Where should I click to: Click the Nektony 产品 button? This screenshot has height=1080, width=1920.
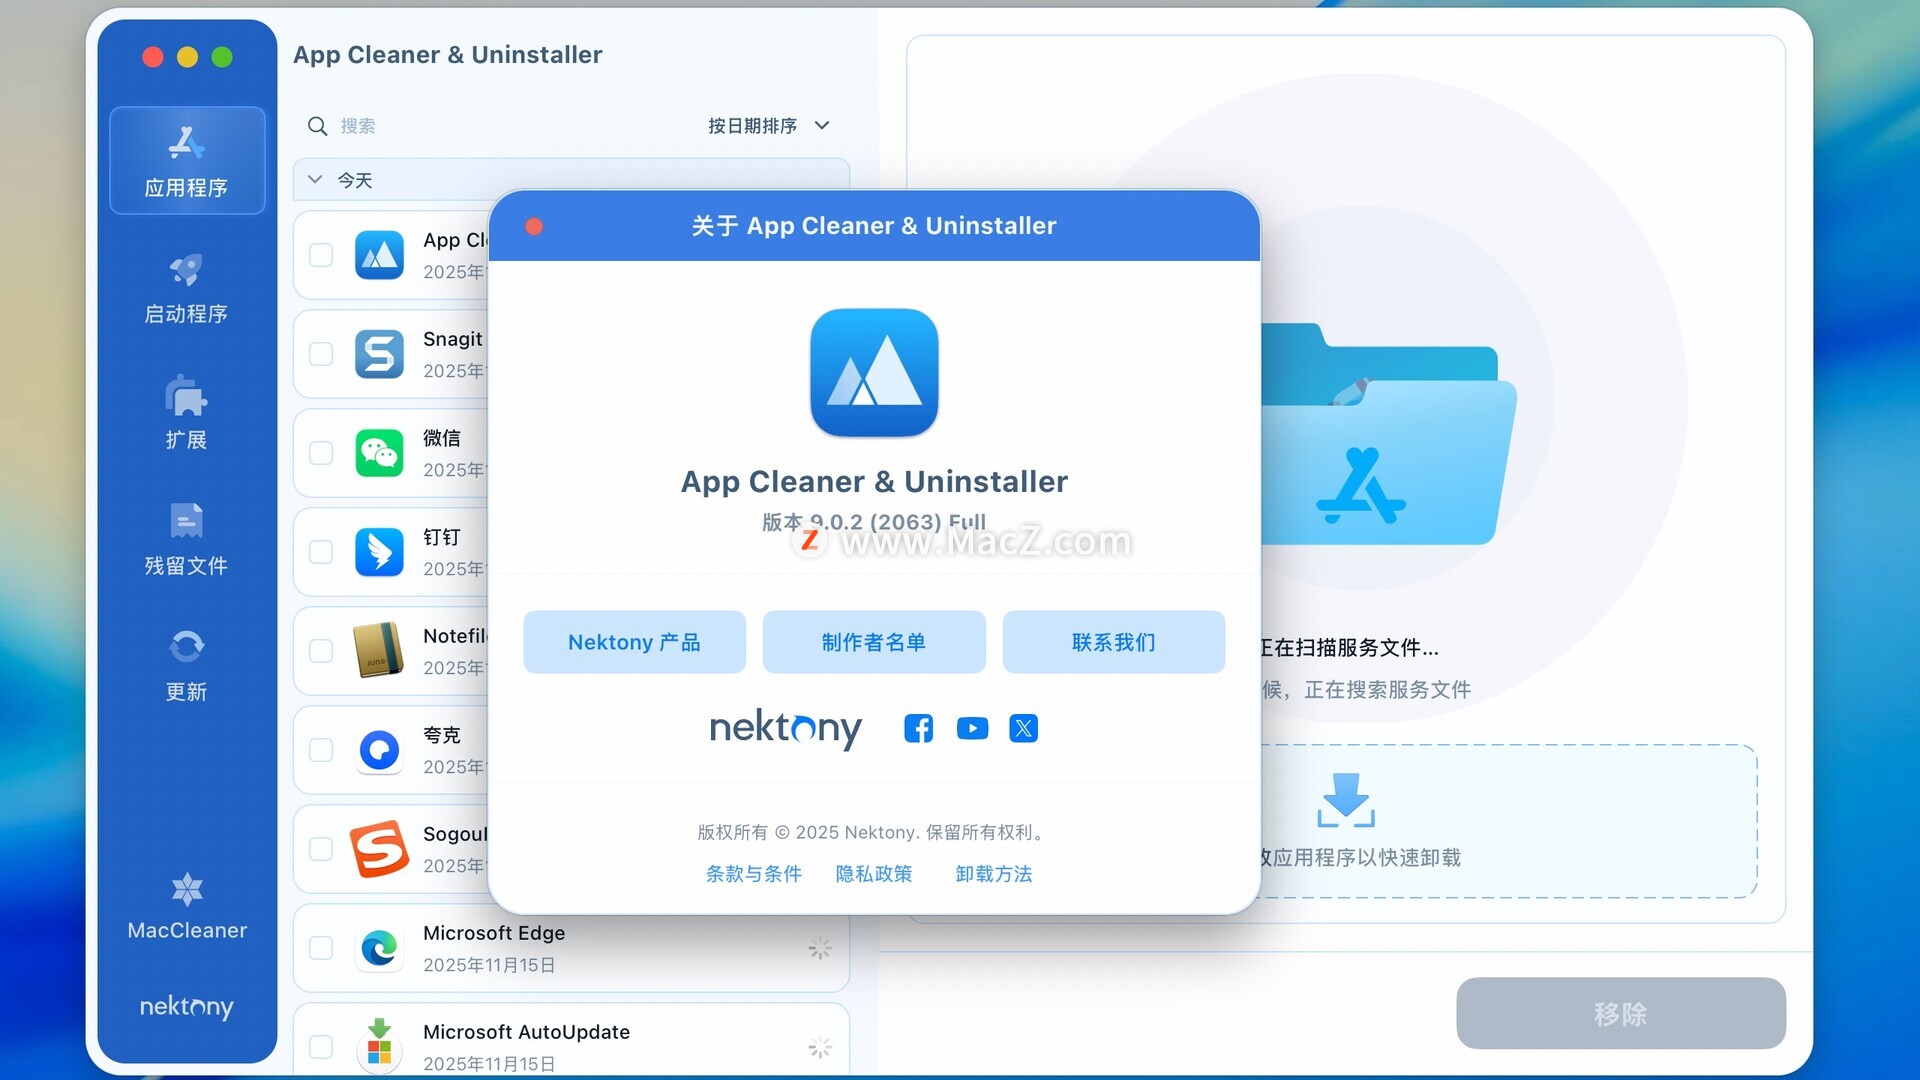634,642
